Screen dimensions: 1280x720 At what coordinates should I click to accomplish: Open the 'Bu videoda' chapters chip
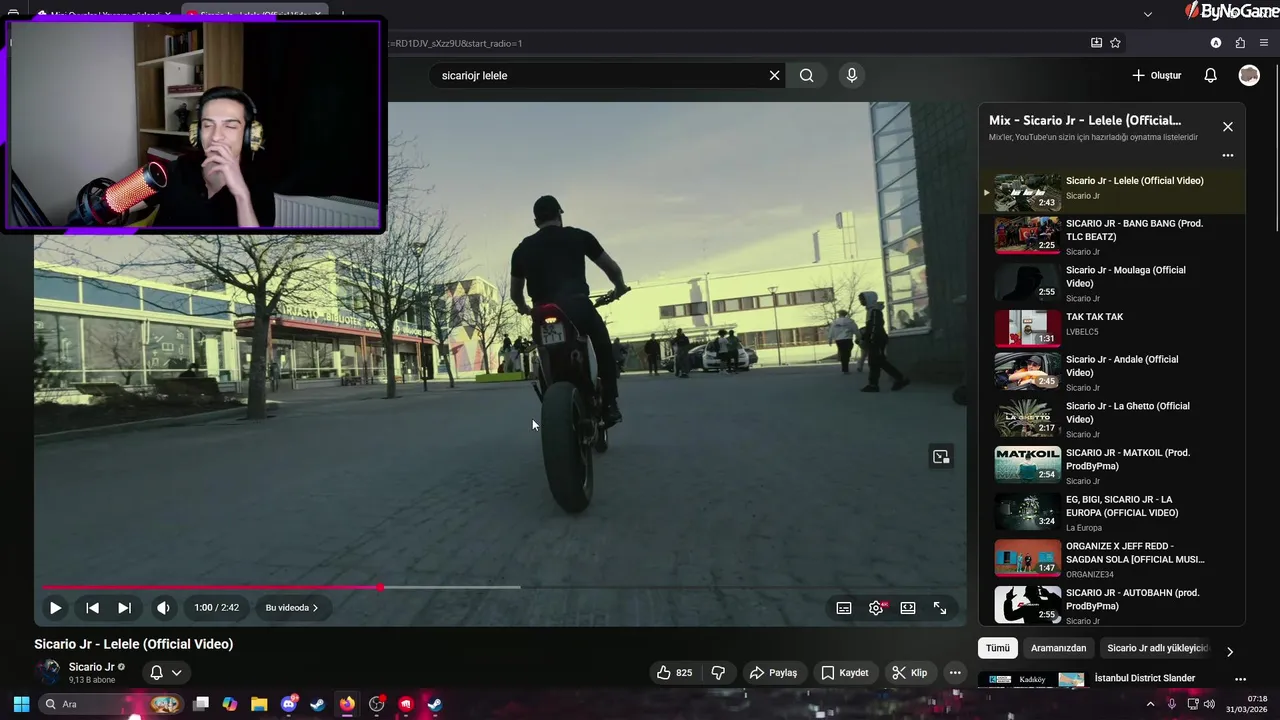(x=291, y=607)
